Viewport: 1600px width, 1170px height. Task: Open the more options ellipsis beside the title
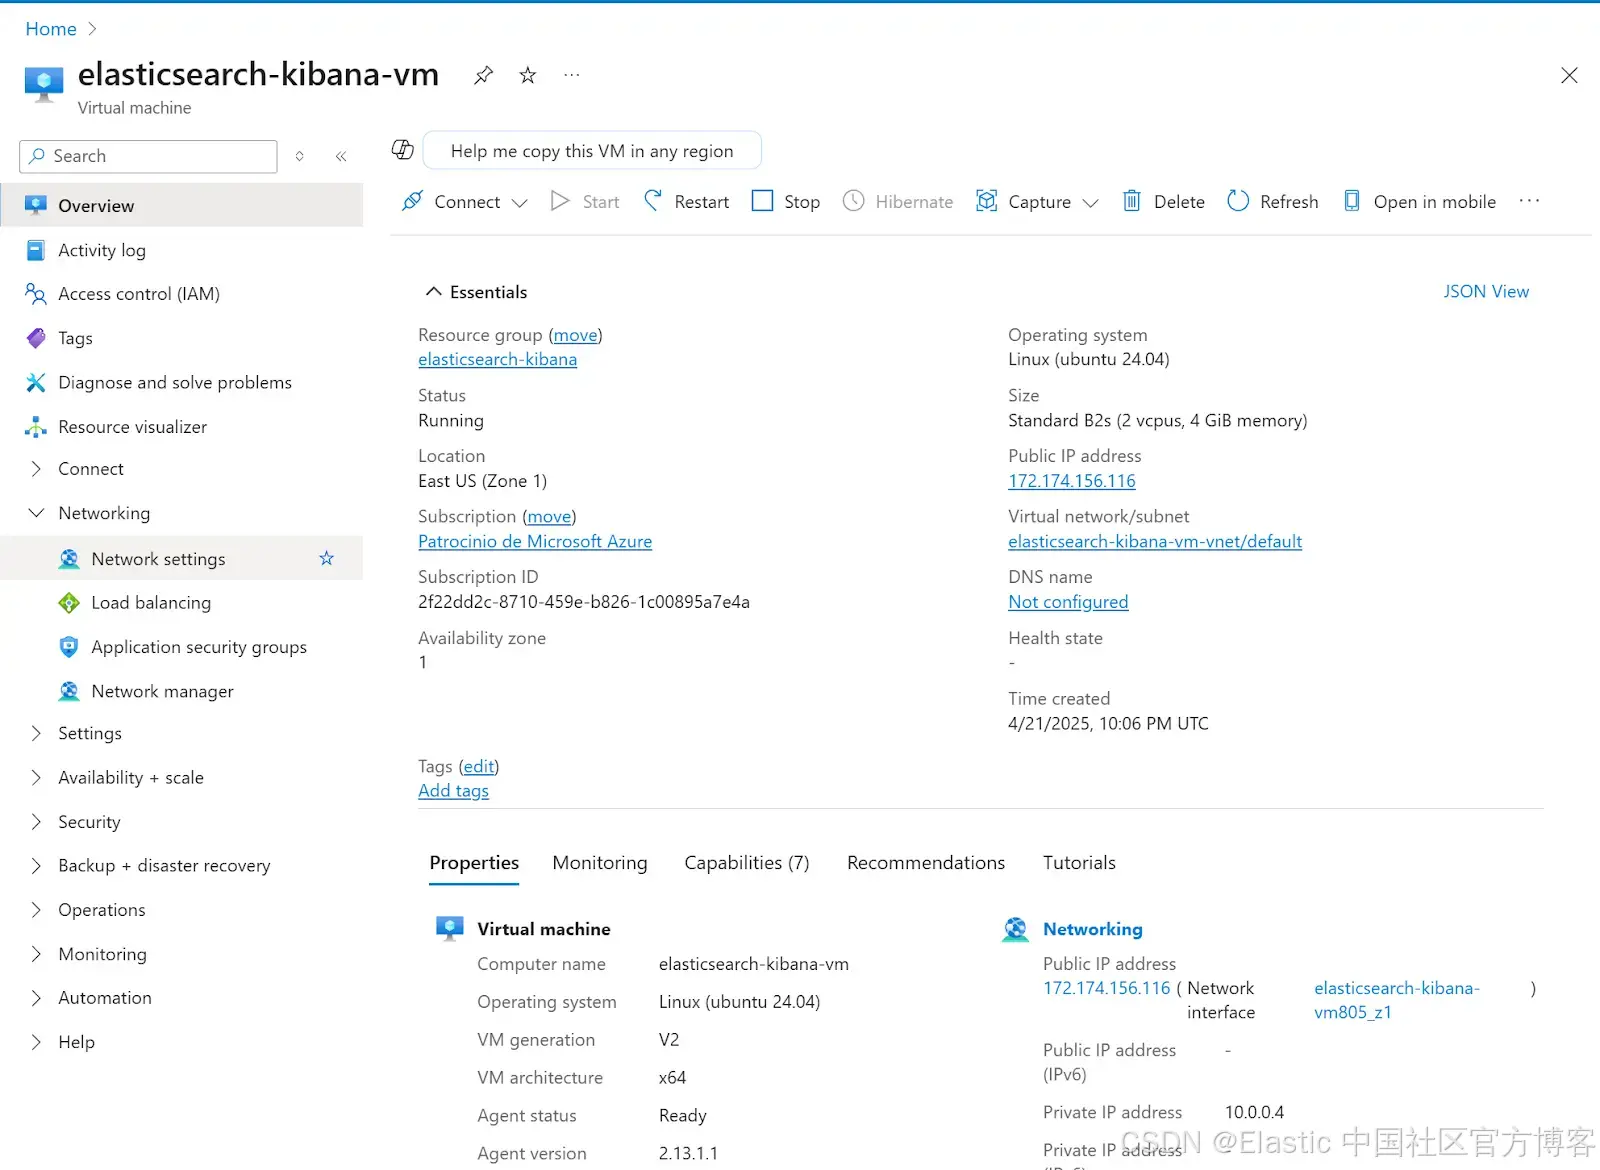(x=571, y=75)
